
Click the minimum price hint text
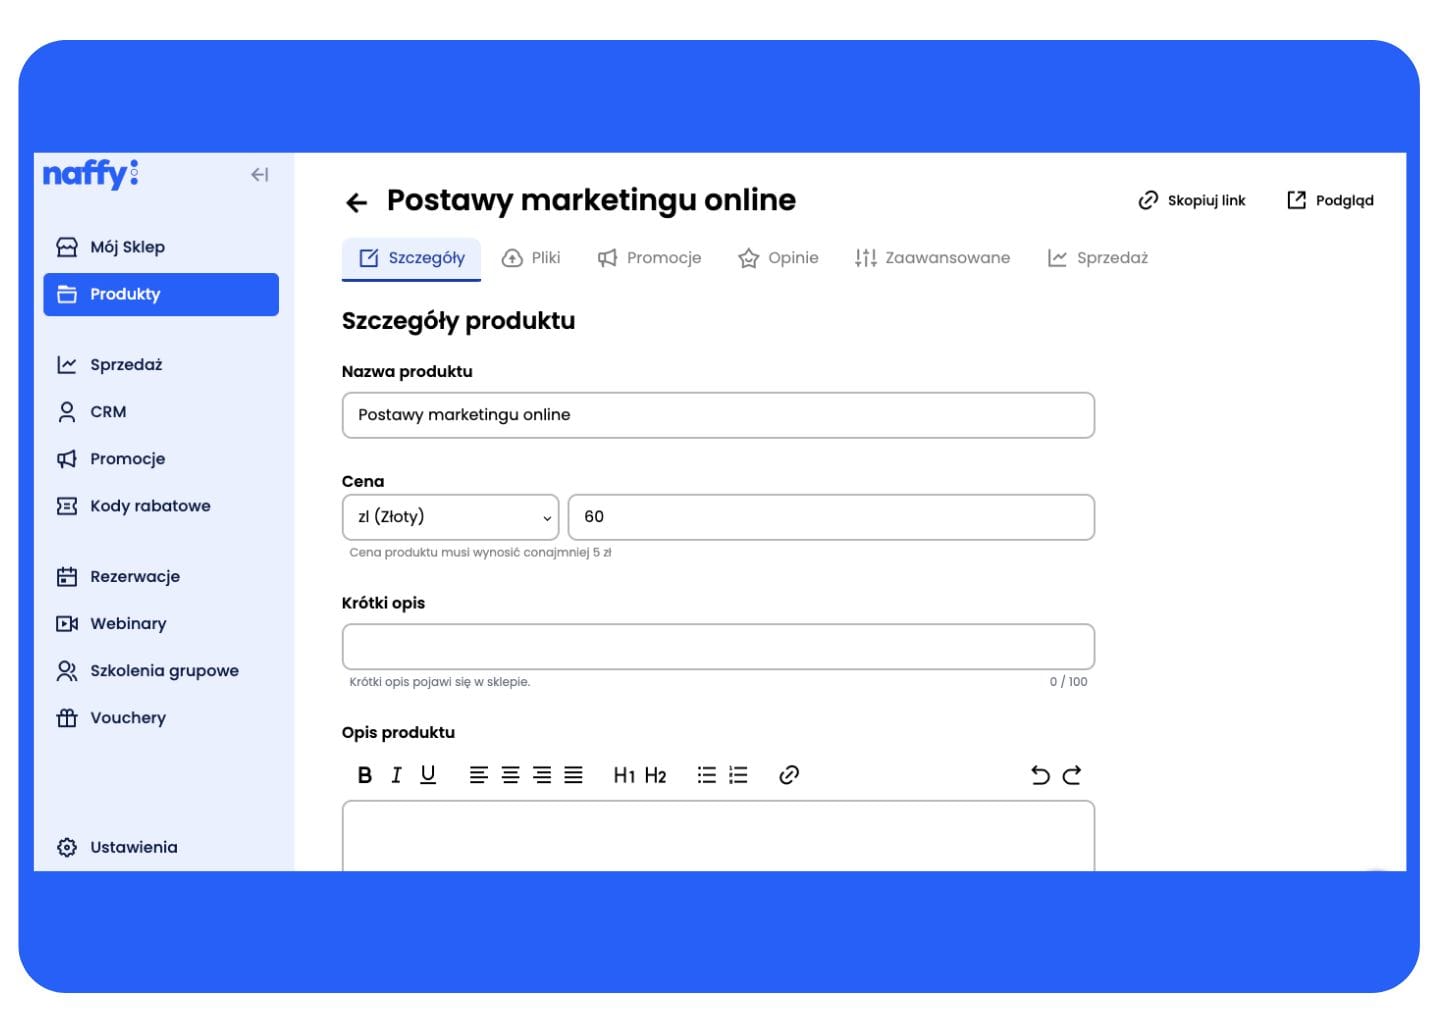pyautogui.click(x=480, y=552)
